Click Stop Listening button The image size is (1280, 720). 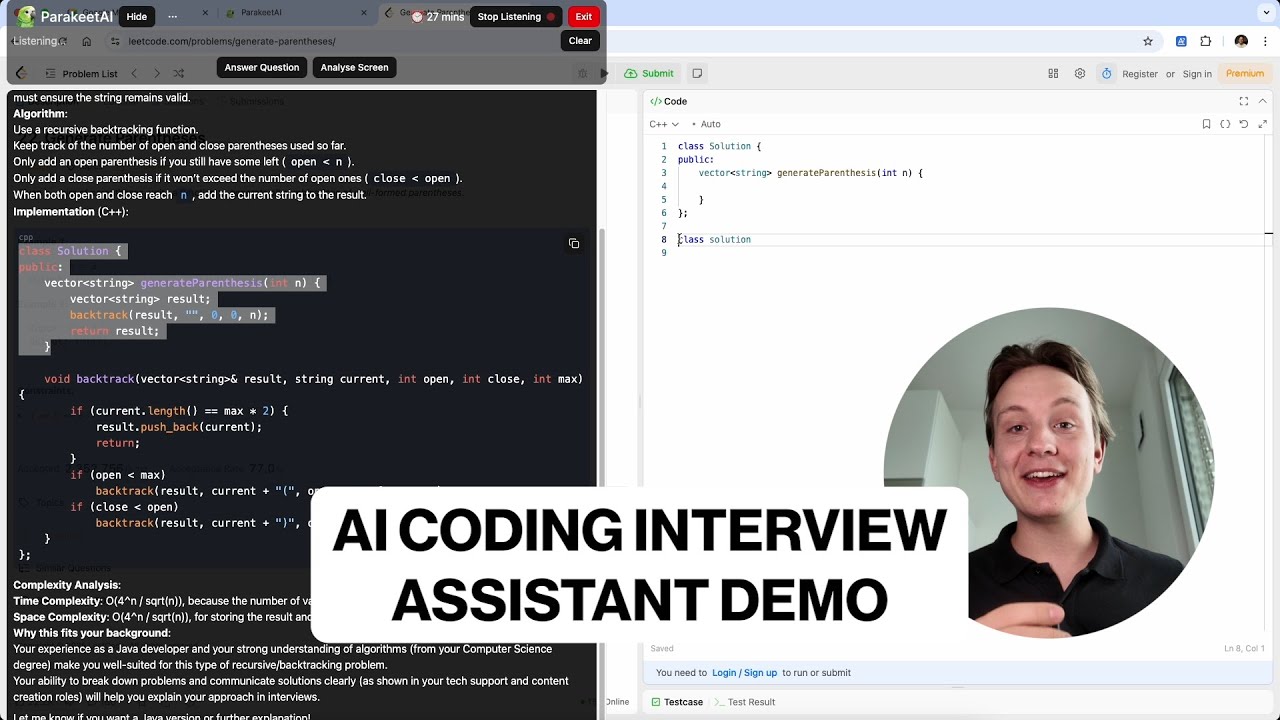(x=516, y=16)
